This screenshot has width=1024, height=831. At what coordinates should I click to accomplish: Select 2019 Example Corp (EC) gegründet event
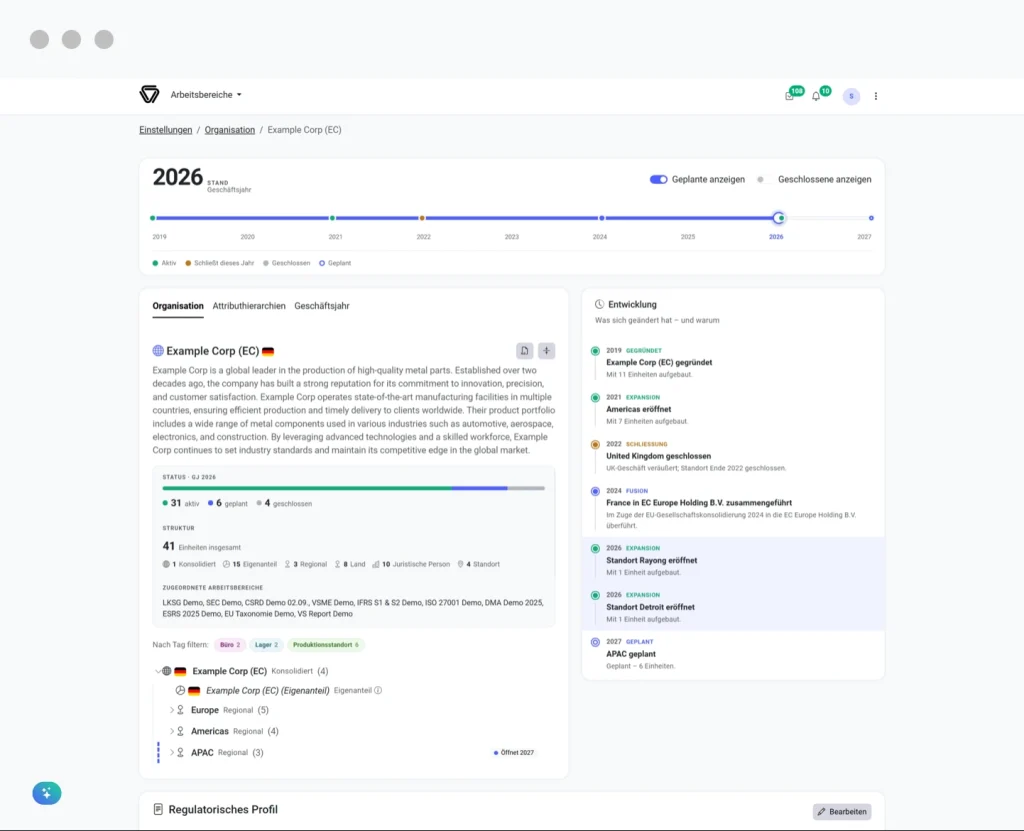click(733, 363)
